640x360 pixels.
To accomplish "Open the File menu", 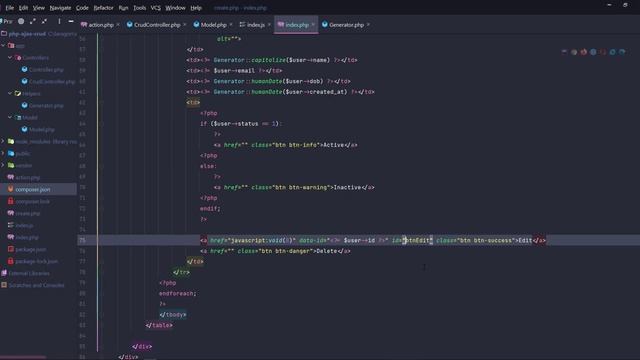I will [x=9, y=8].
